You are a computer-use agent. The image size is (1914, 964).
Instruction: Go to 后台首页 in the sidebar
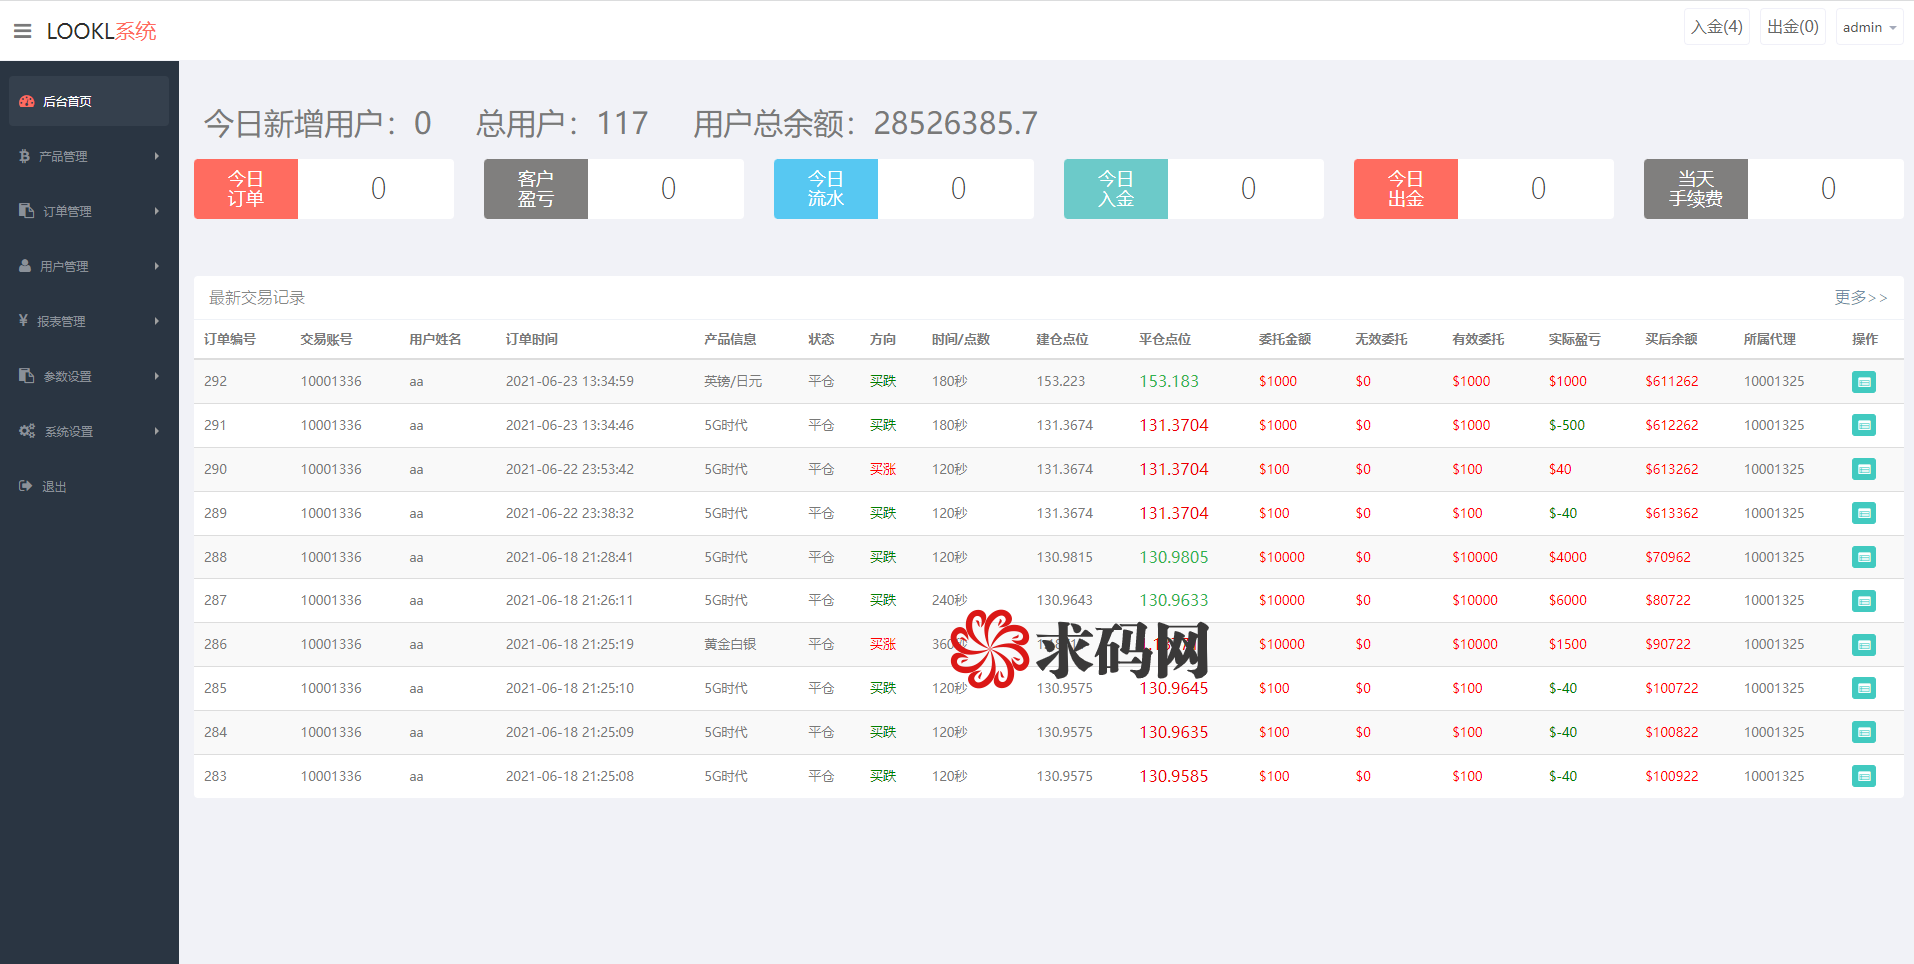67,101
